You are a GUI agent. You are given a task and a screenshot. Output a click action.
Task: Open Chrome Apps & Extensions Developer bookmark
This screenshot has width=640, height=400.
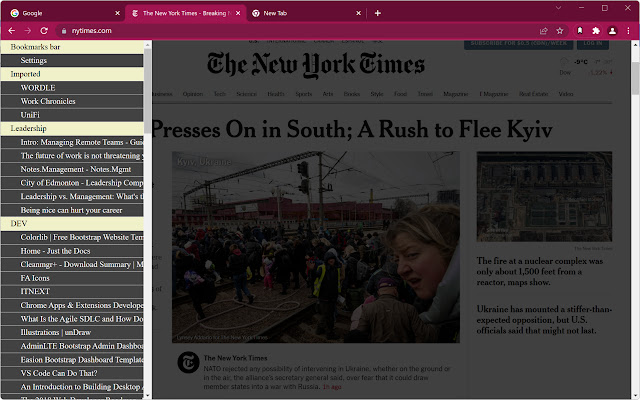pos(72,305)
